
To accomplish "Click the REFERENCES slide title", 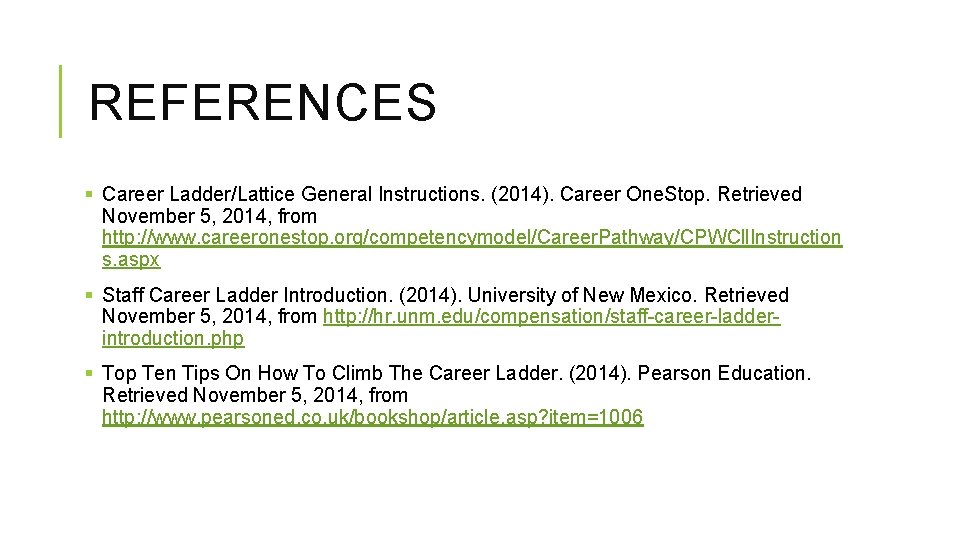I will 263,102.
